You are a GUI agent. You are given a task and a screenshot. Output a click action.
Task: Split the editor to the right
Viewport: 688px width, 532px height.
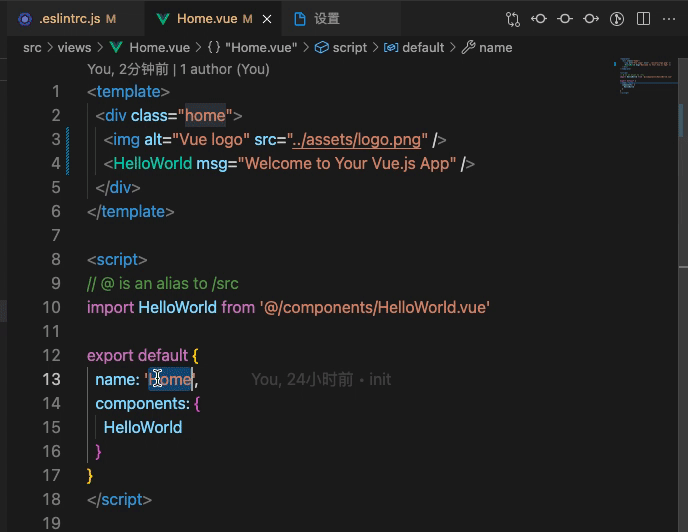tap(643, 19)
